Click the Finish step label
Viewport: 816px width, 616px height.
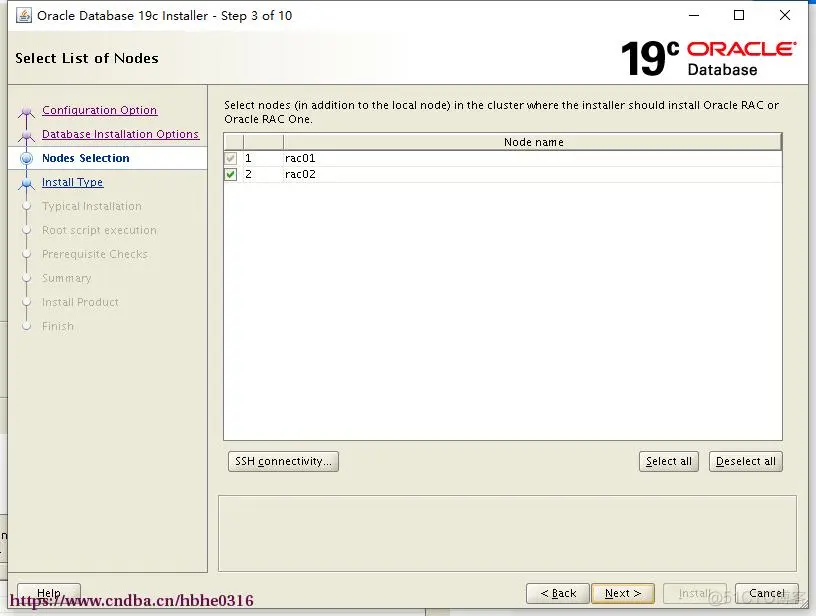tap(58, 326)
